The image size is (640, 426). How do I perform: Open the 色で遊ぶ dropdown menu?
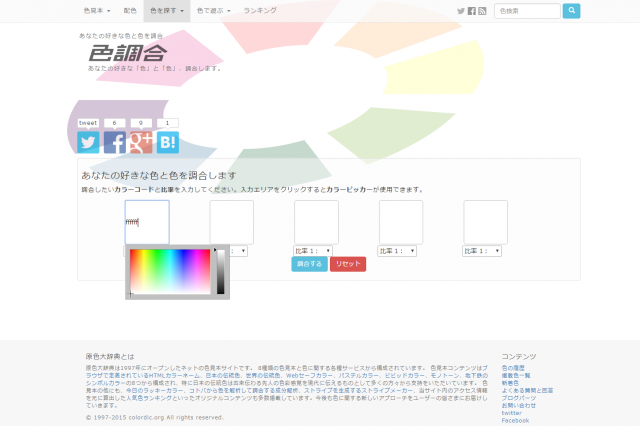(213, 11)
